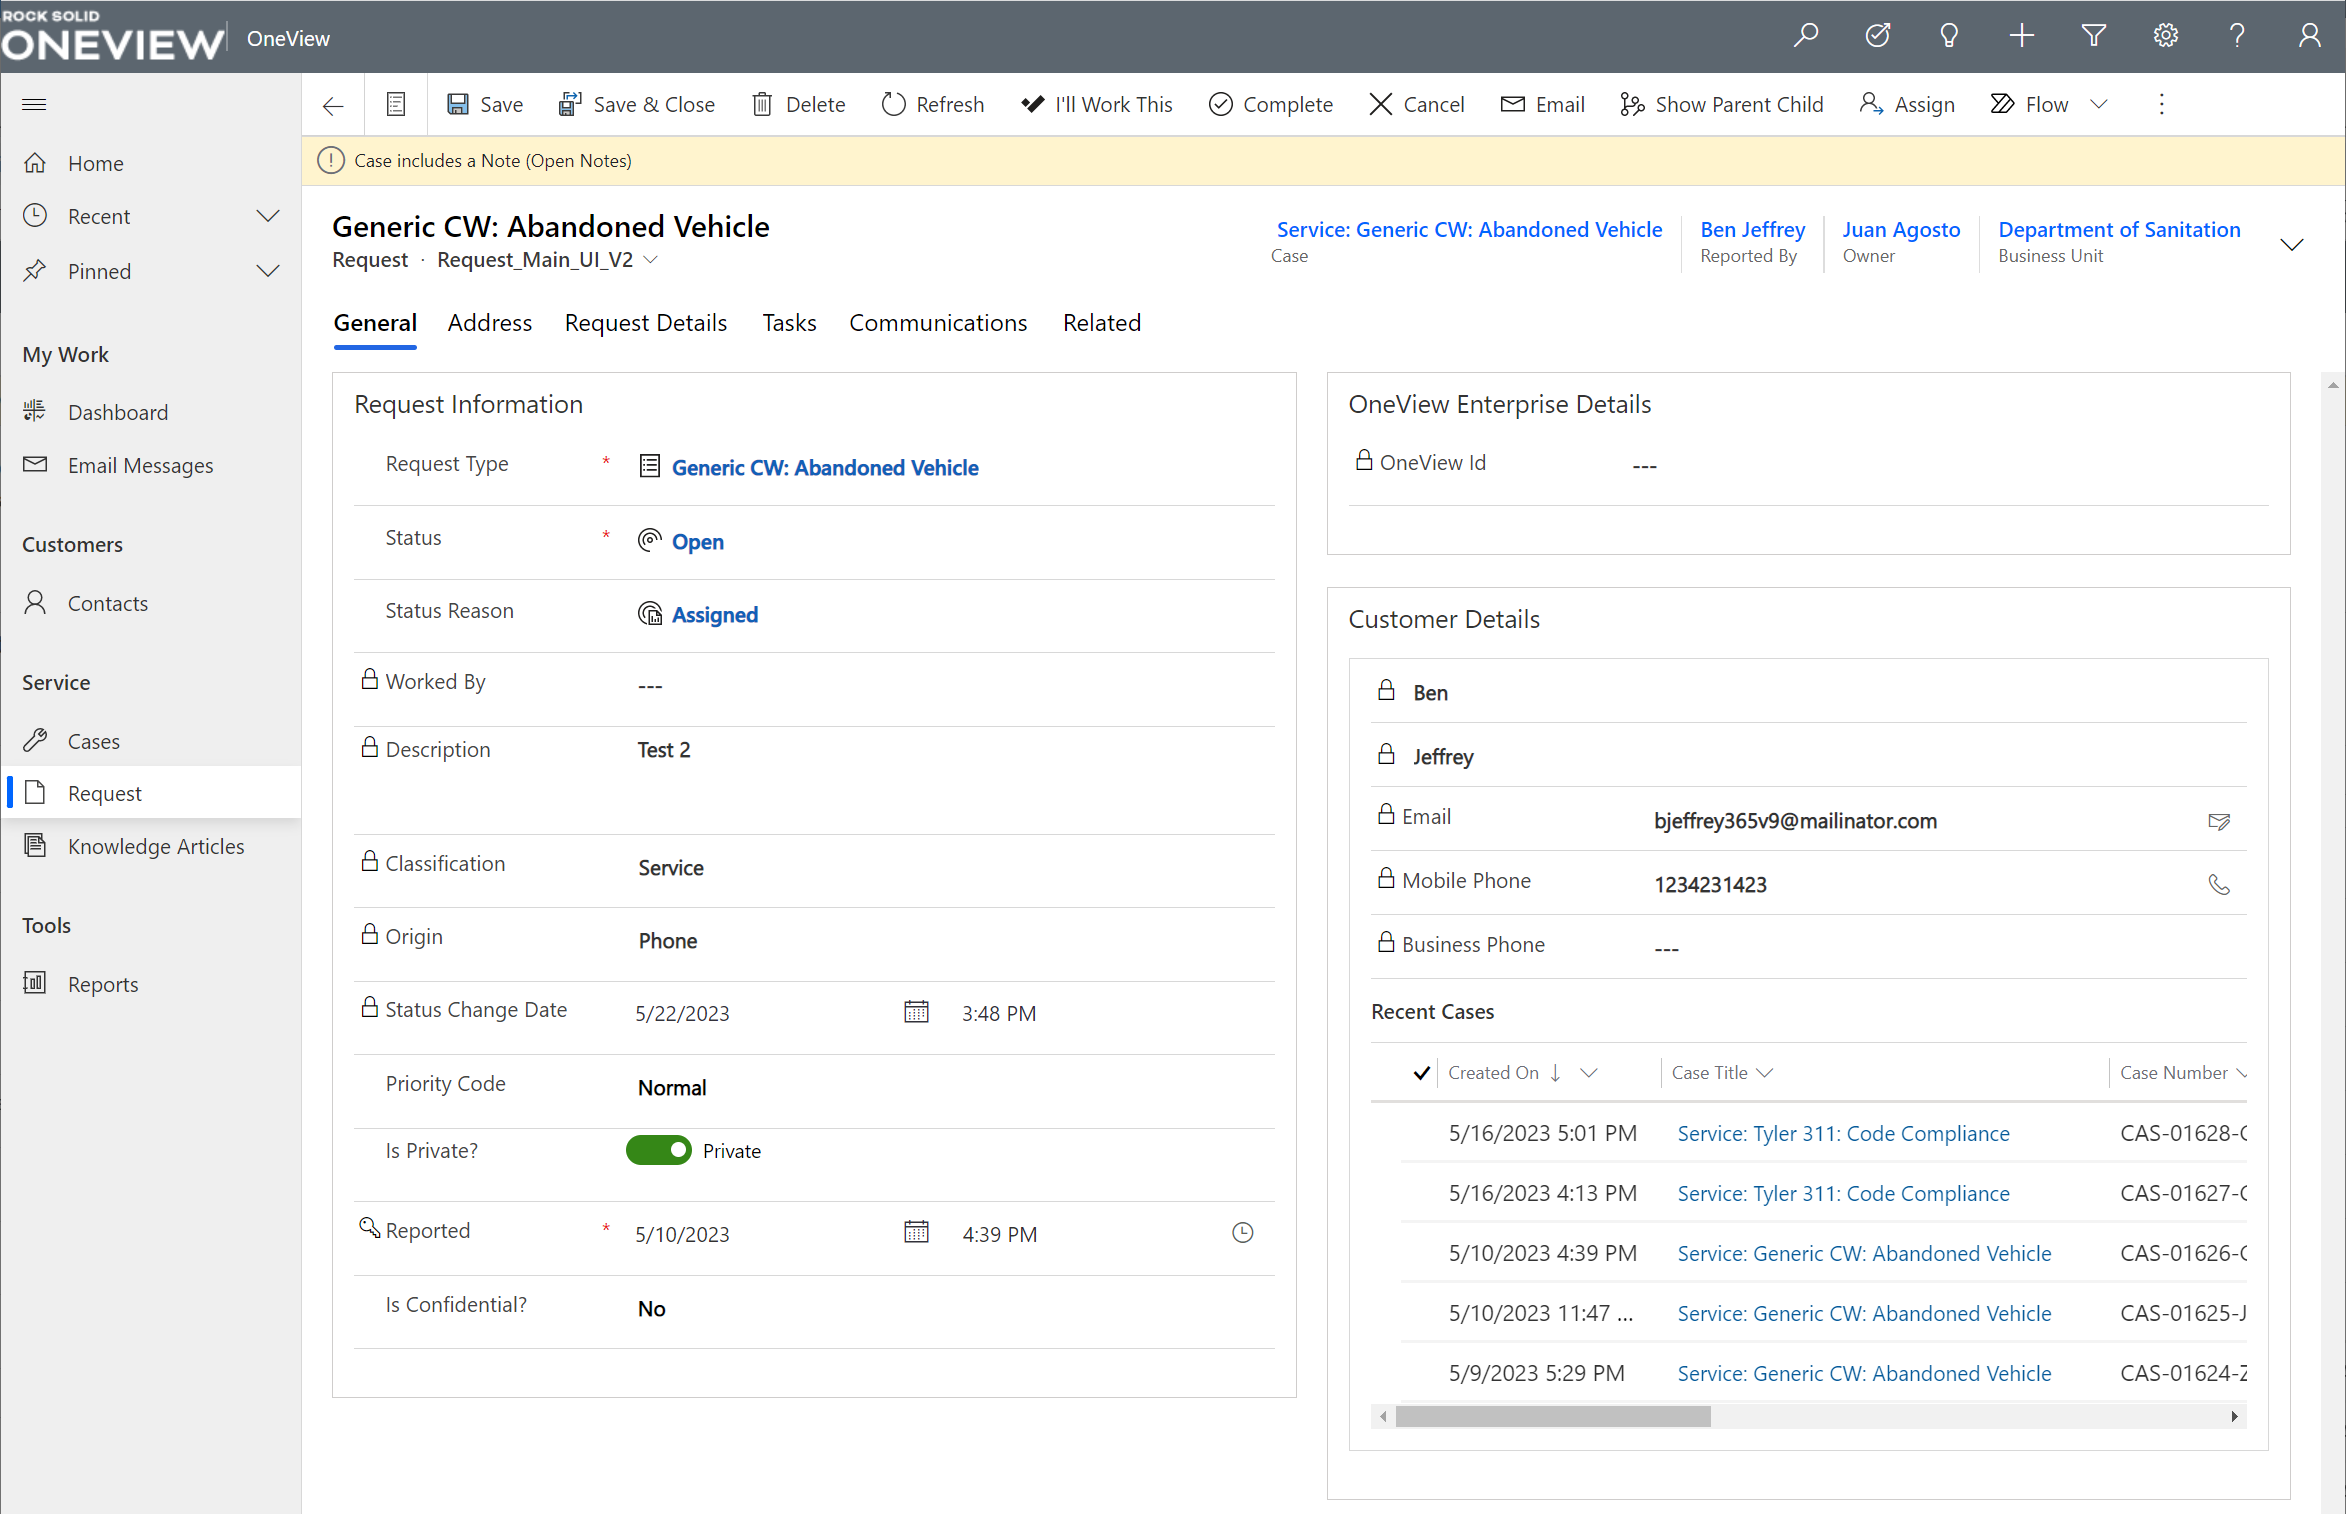This screenshot has width=2346, height=1514.
Task: Click the help question mark icon
Action: pyautogui.click(x=2237, y=36)
